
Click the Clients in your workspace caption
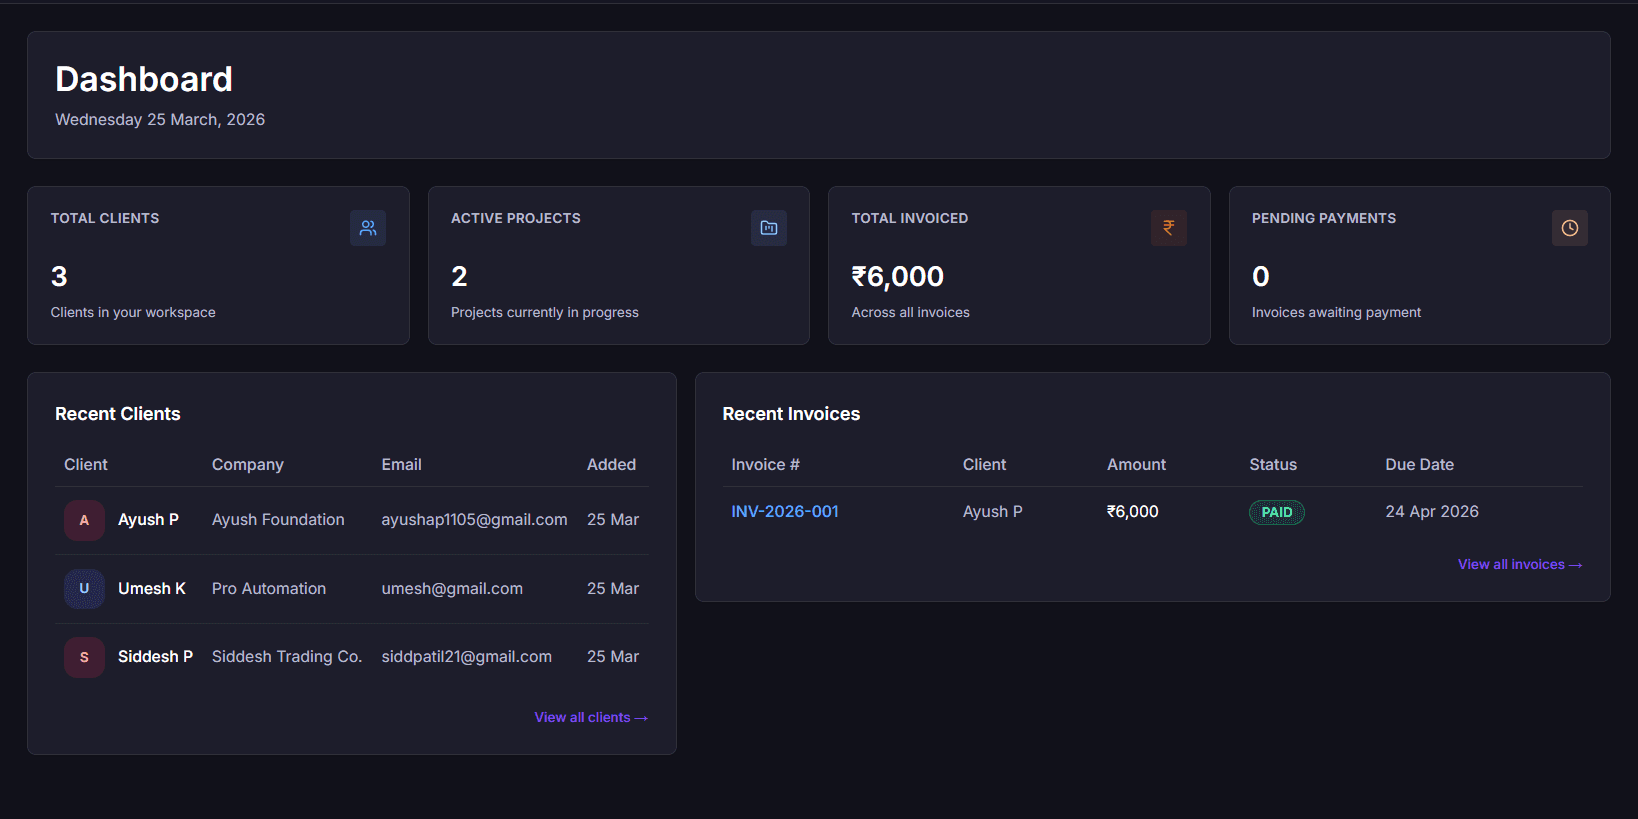tap(133, 312)
